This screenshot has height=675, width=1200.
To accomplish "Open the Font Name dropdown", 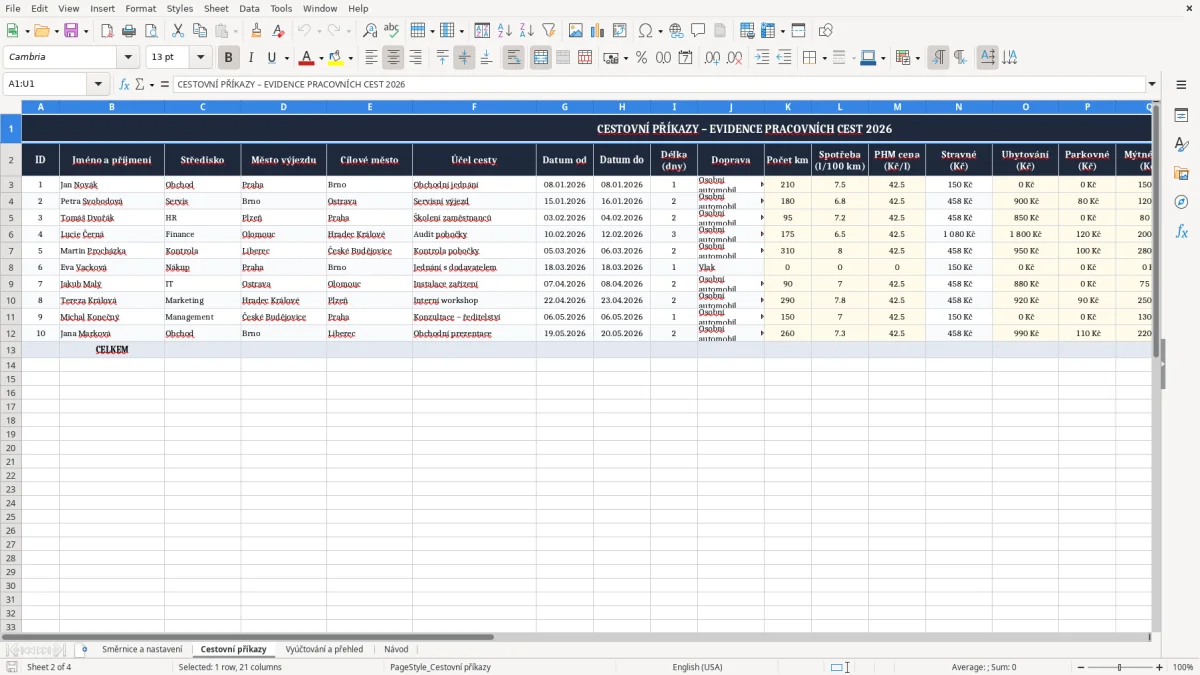I will [128, 58].
